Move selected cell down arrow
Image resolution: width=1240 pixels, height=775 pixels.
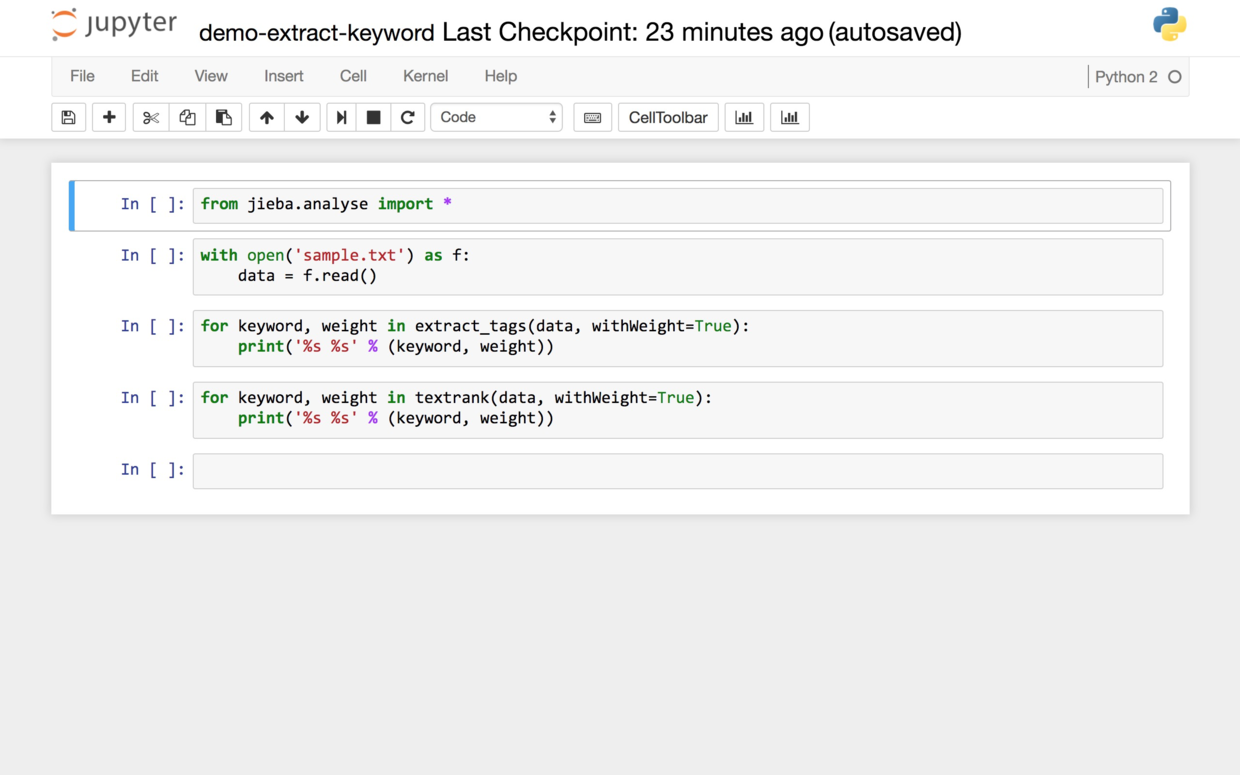(x=302, y=117)
